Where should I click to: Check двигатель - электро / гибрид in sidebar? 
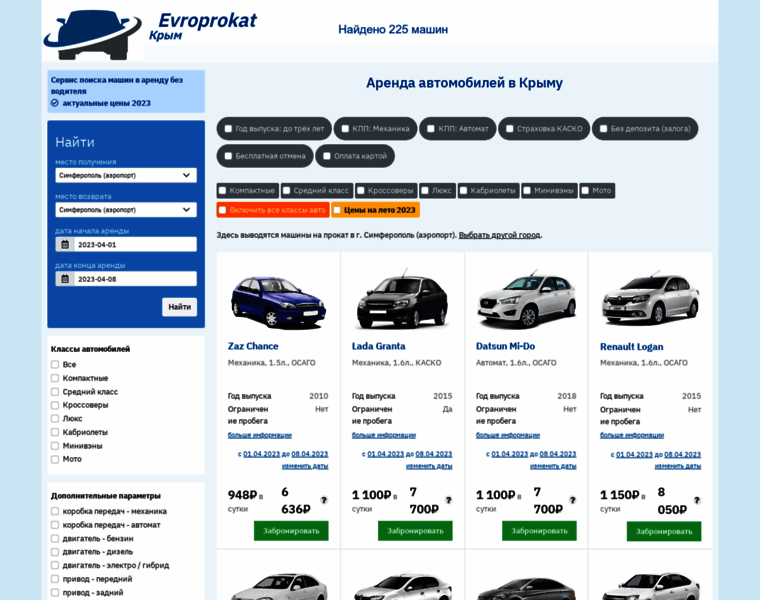[55, 566]
